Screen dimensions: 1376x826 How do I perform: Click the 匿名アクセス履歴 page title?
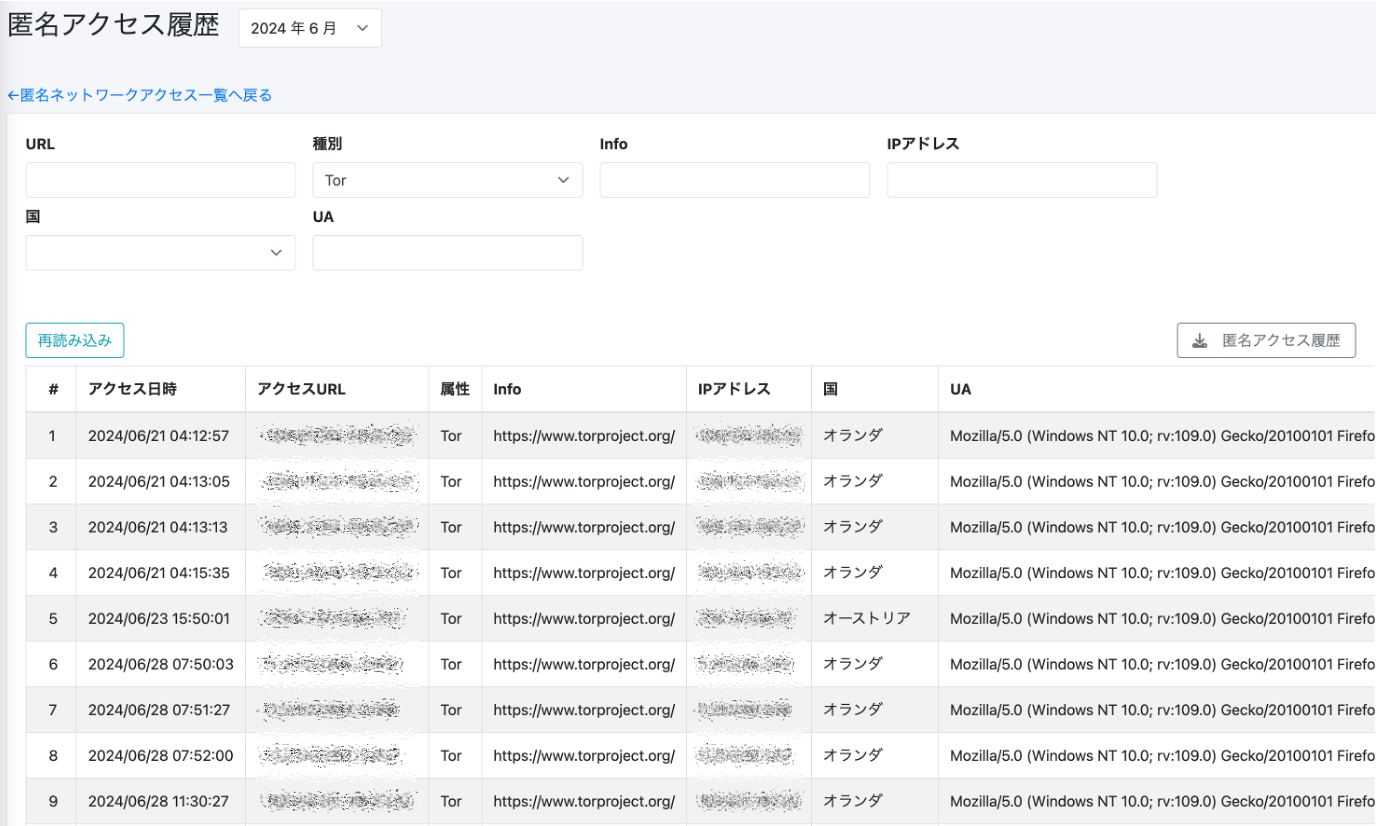coord(113,26)
